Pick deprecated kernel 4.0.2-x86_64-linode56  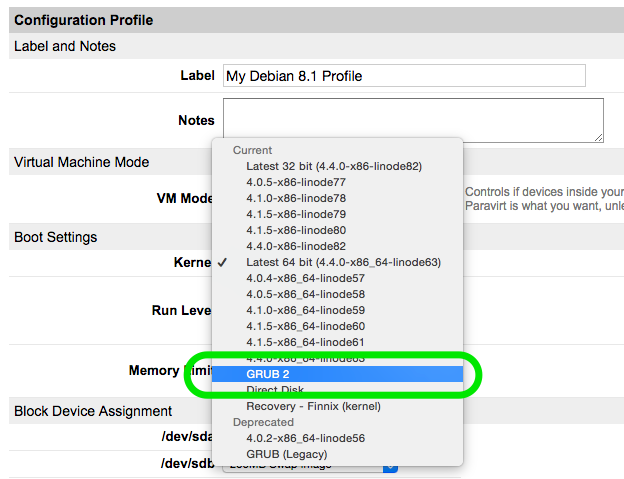[305, 438]
